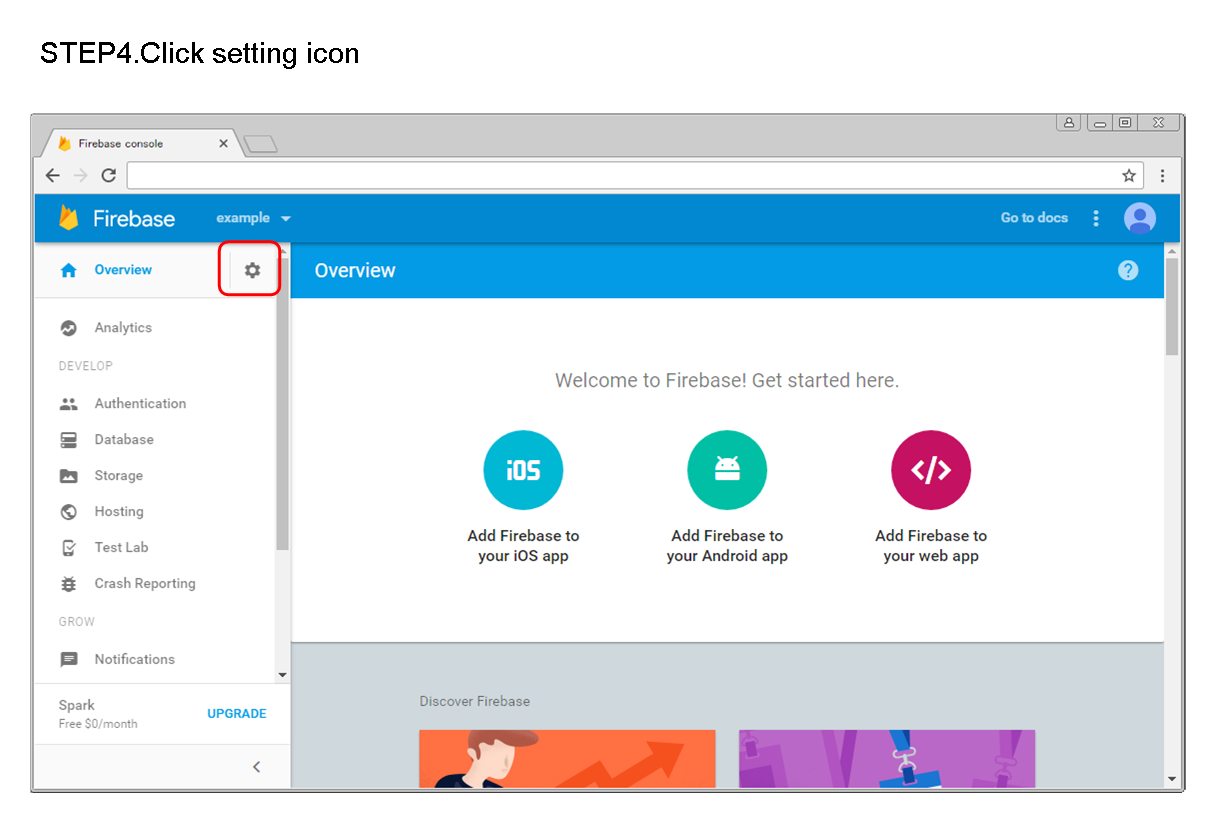1209x831 pixels.
Task: Open orange Discover Firebase card
Action: (x=567, y=759)
